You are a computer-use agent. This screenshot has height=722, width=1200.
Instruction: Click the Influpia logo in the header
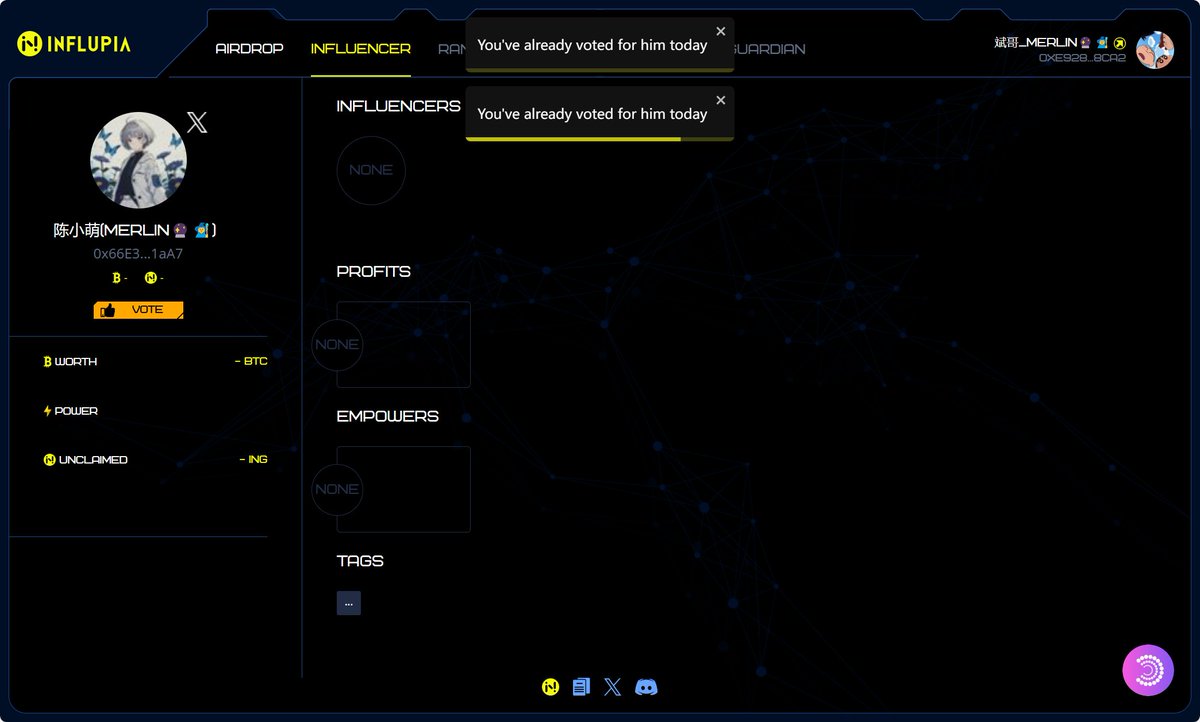point(73,44)
